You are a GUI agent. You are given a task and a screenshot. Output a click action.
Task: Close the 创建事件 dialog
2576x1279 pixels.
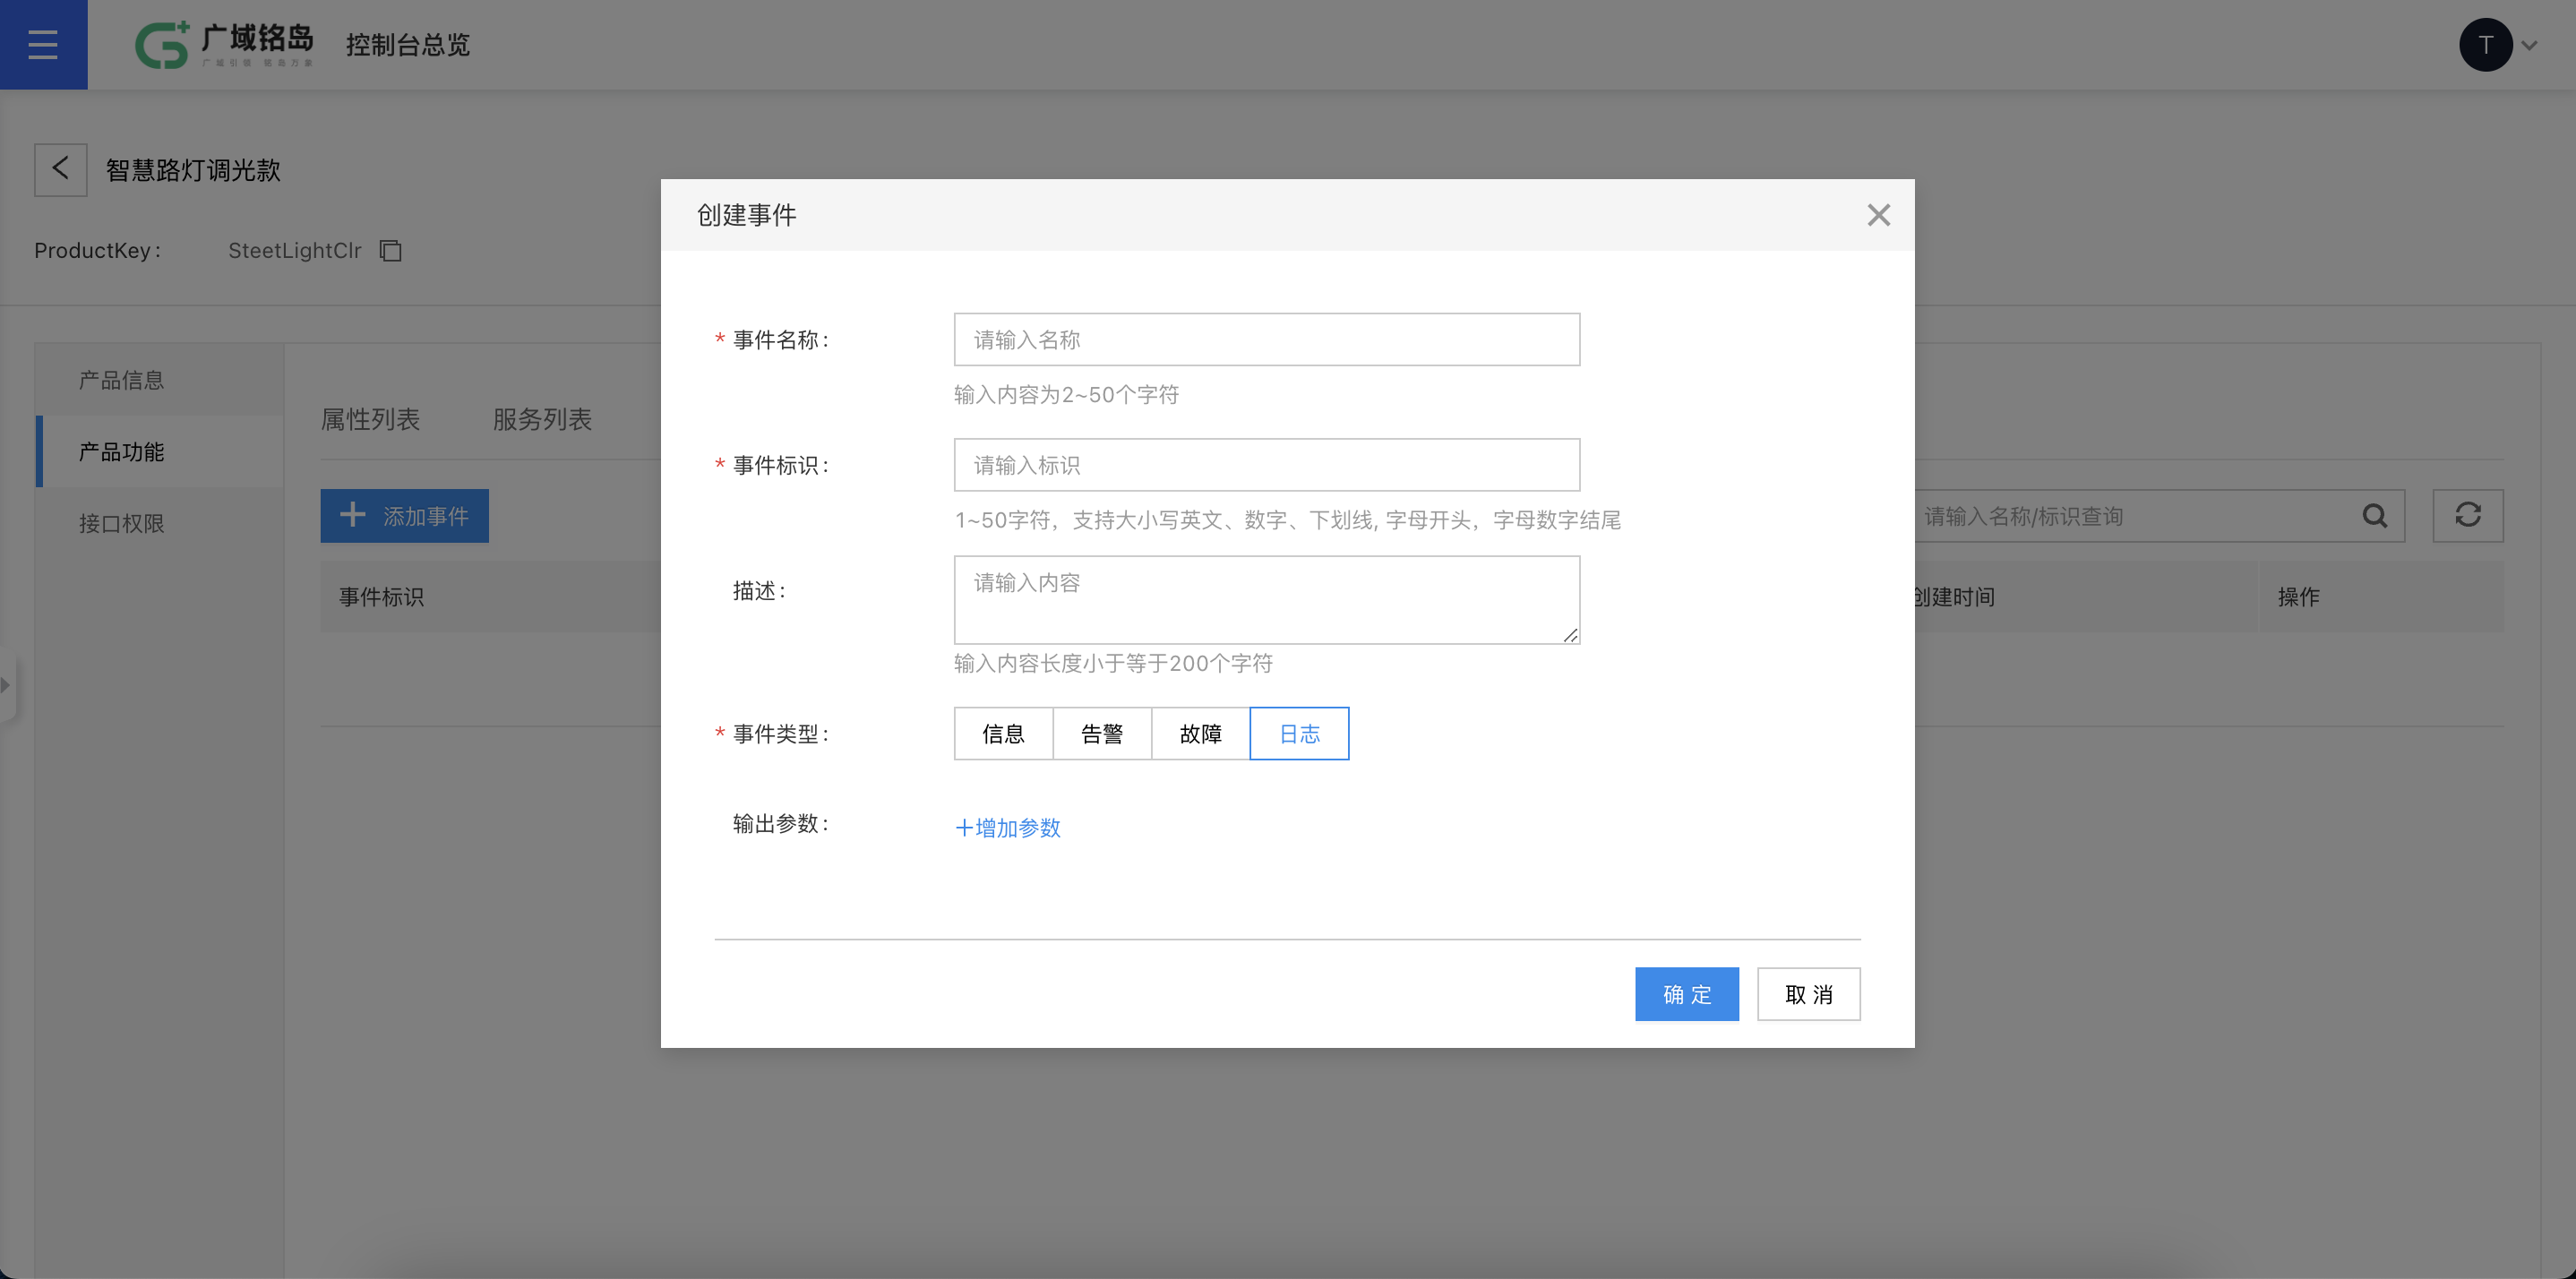(1878, 215)
